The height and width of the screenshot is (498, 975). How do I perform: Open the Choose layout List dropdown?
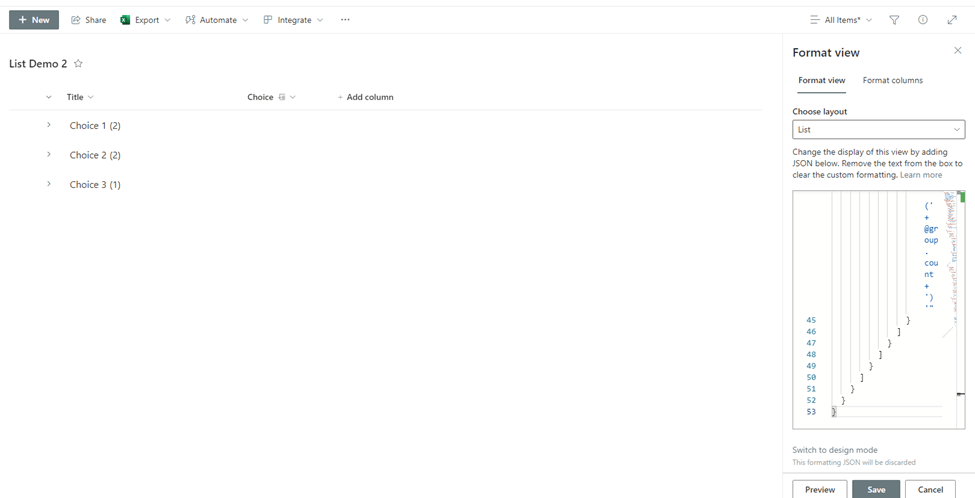click(879, 129)
